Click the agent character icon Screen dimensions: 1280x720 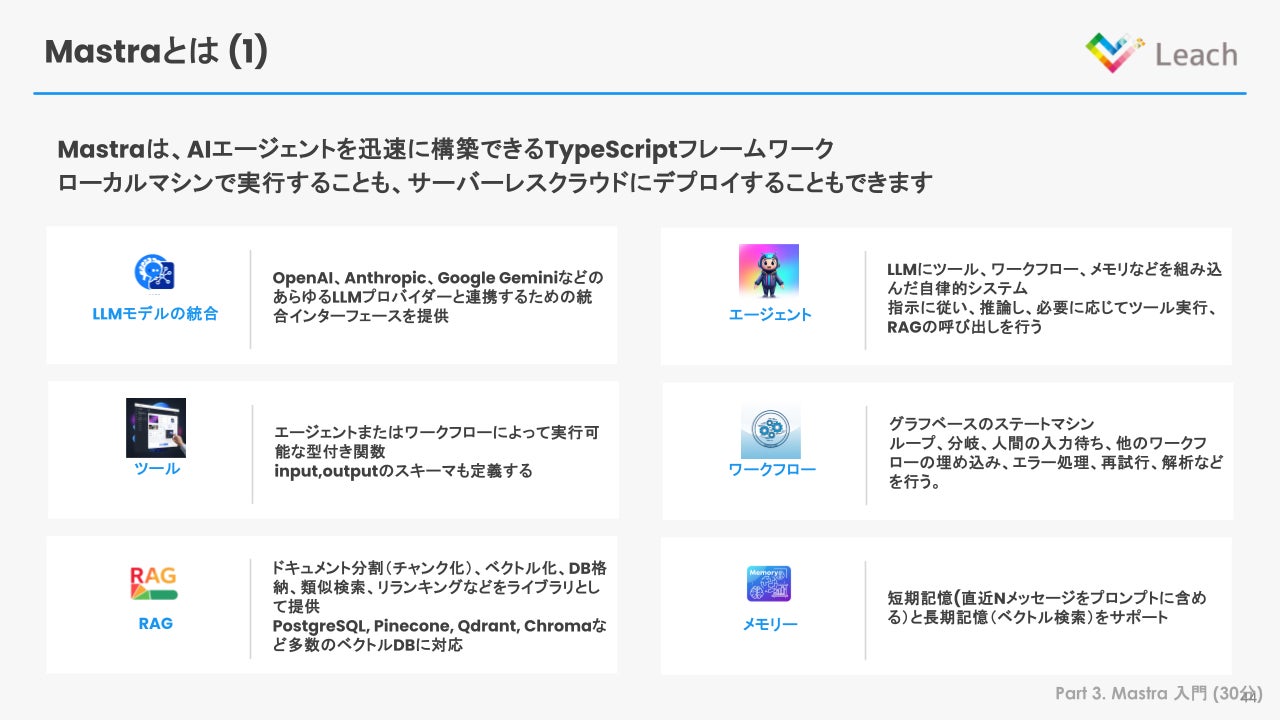(769, 271)
